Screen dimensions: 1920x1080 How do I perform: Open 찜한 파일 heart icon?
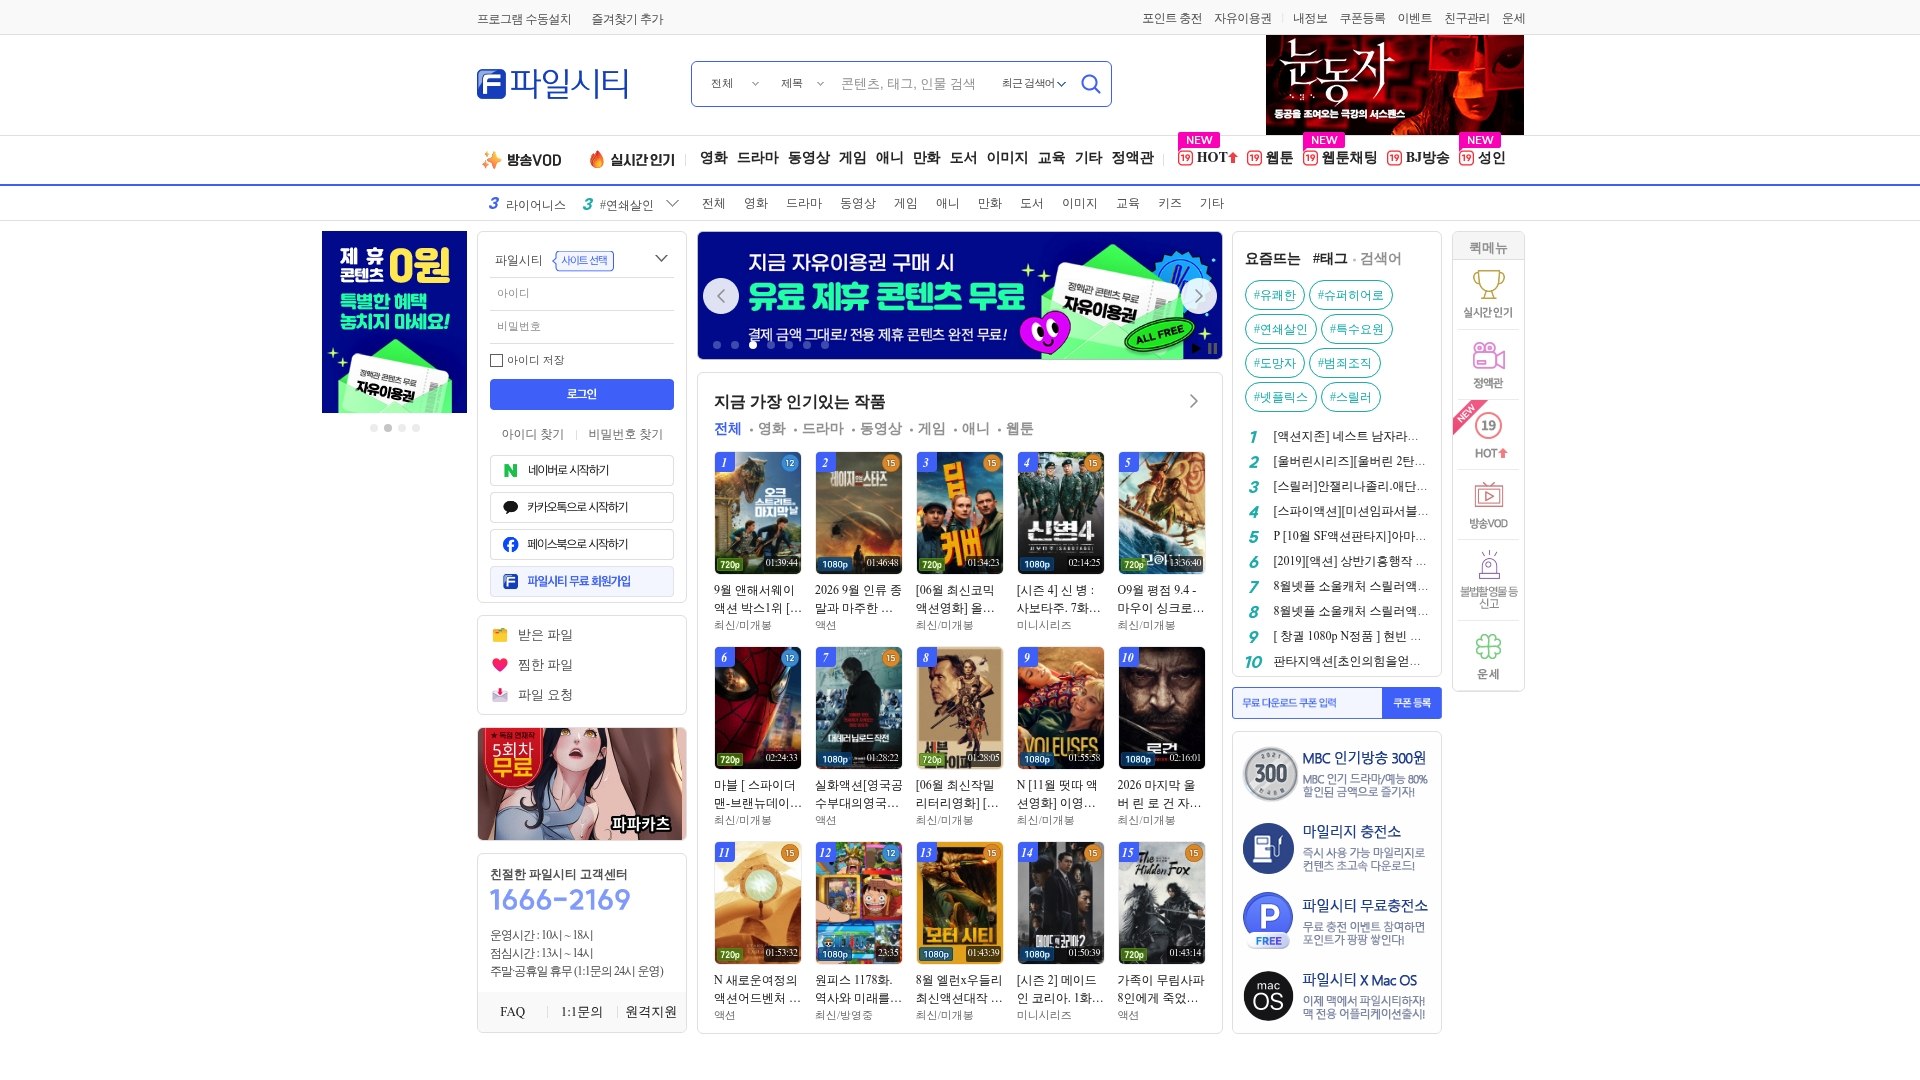click(500, 665)
